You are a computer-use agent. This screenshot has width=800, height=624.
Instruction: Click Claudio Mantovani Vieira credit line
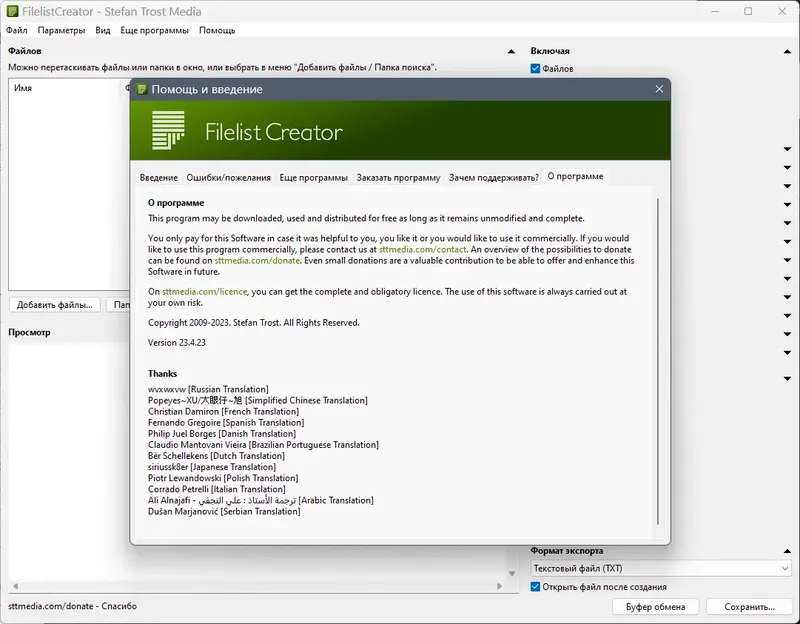coord(263,445)
